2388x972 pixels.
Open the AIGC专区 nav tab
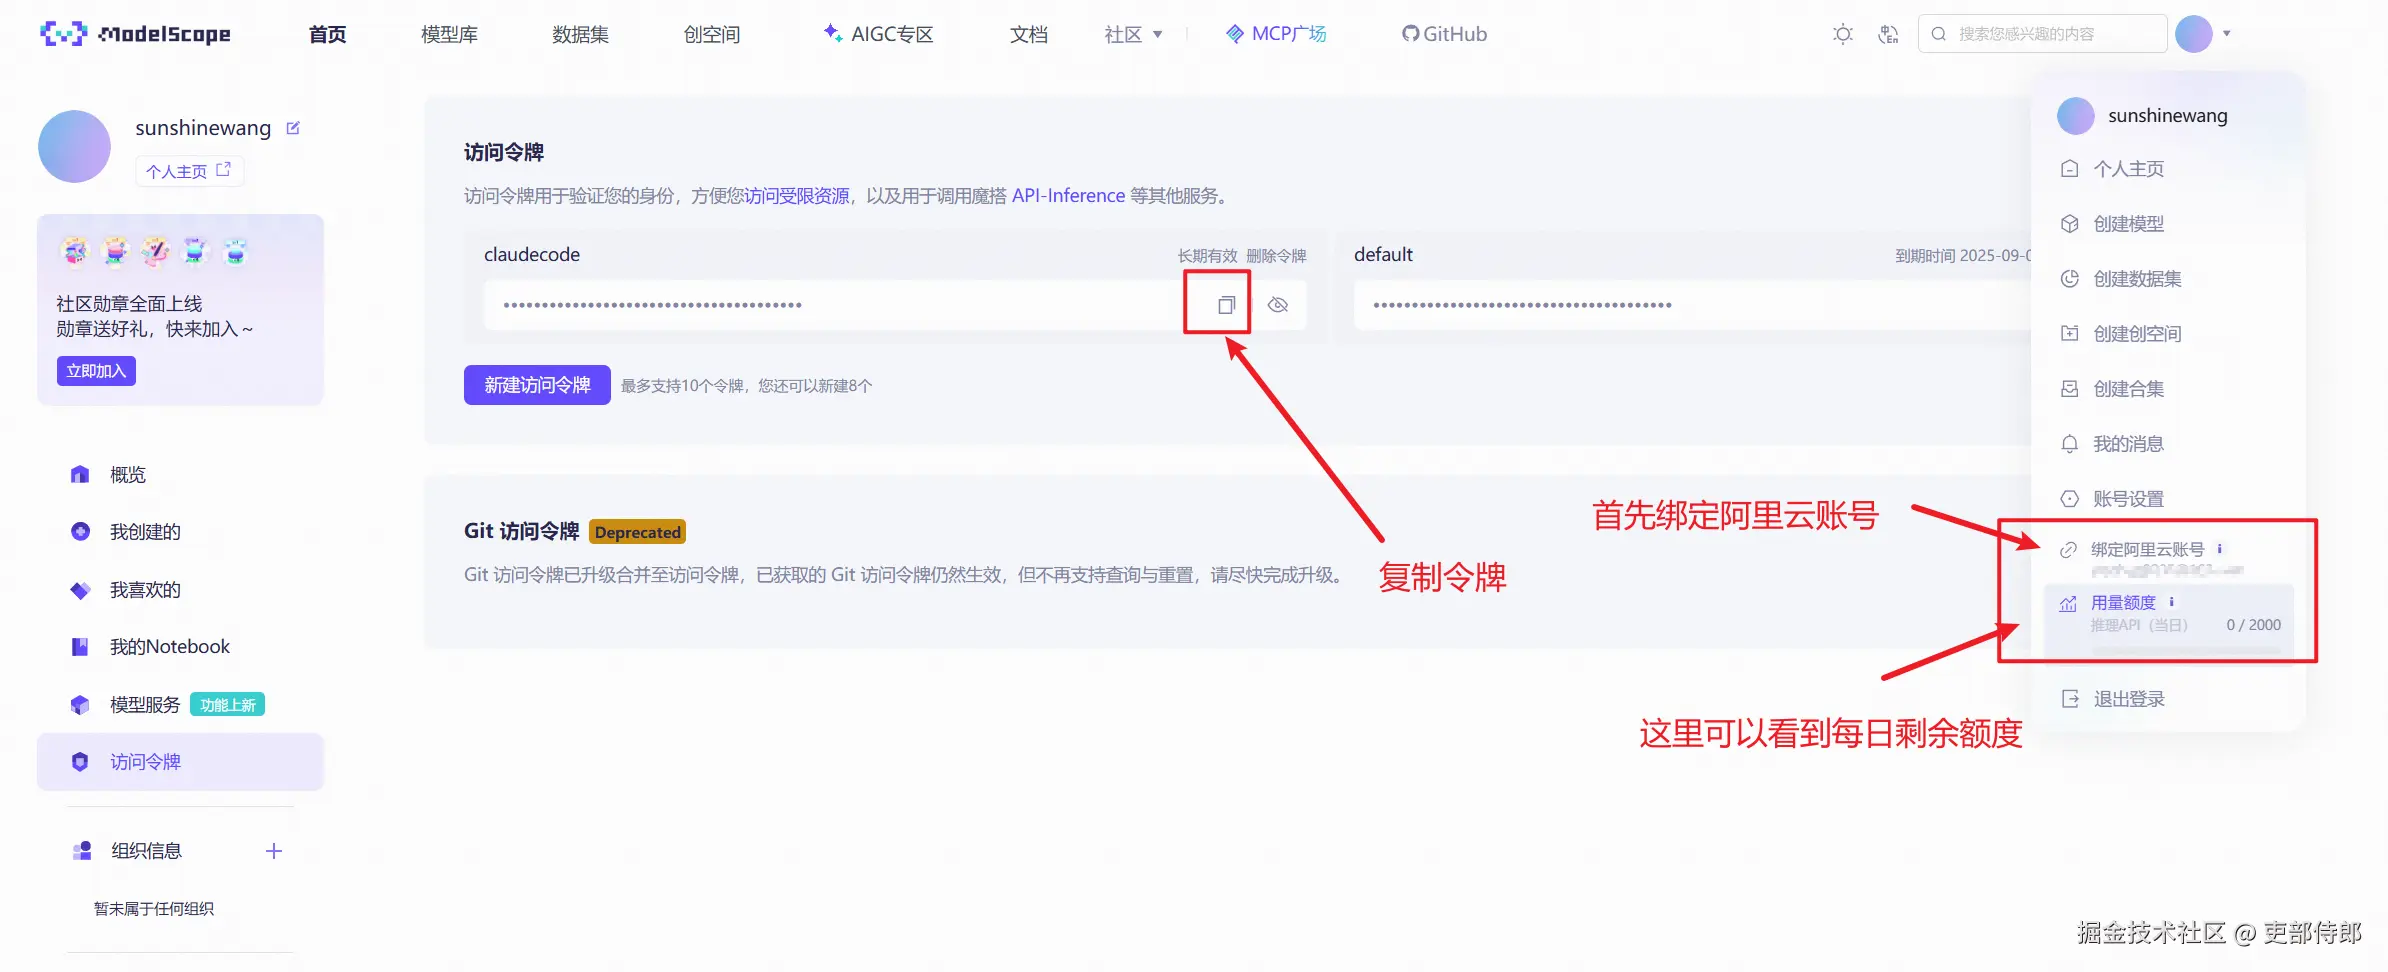click(x=878, y=34)
